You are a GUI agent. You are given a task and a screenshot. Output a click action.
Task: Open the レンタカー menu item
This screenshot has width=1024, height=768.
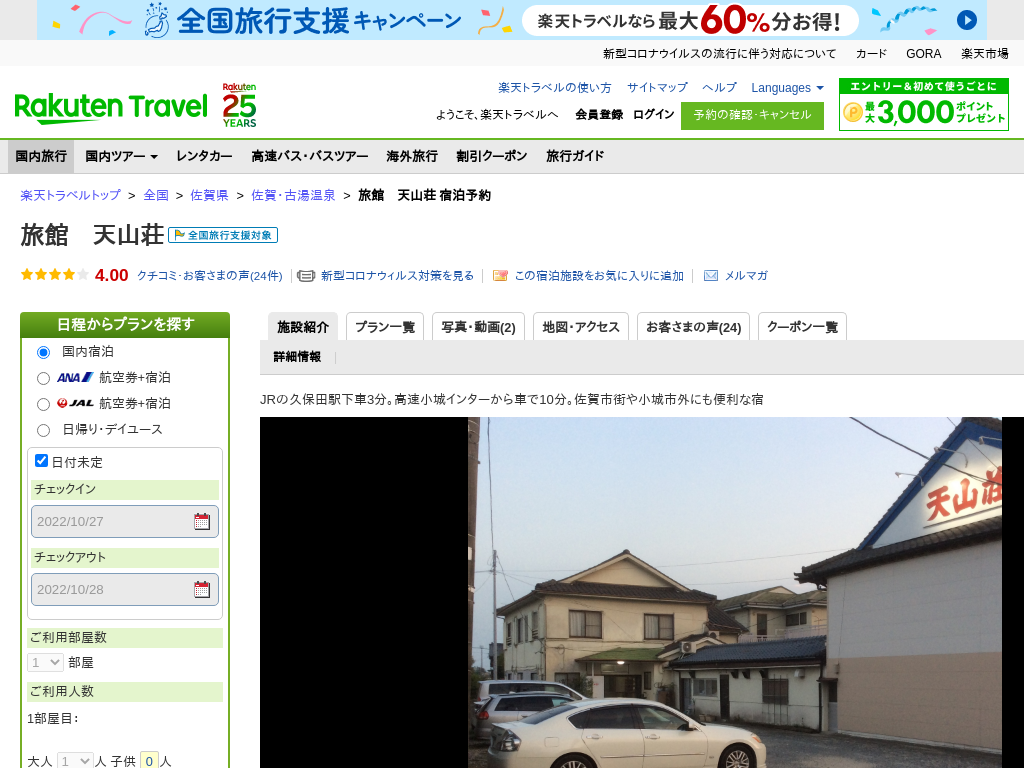tap(204, 156)
